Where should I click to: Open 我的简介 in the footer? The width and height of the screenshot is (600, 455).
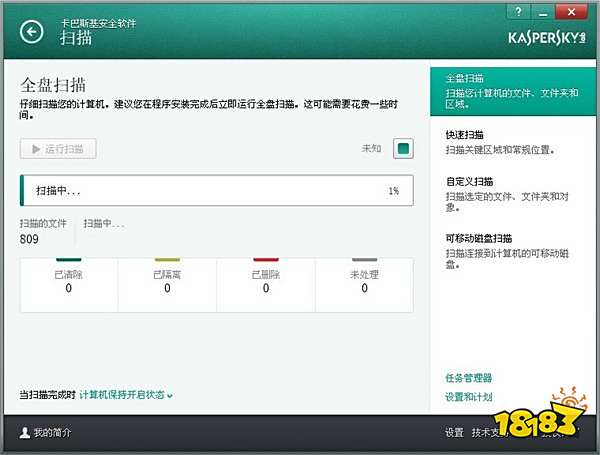click(52, 433)
